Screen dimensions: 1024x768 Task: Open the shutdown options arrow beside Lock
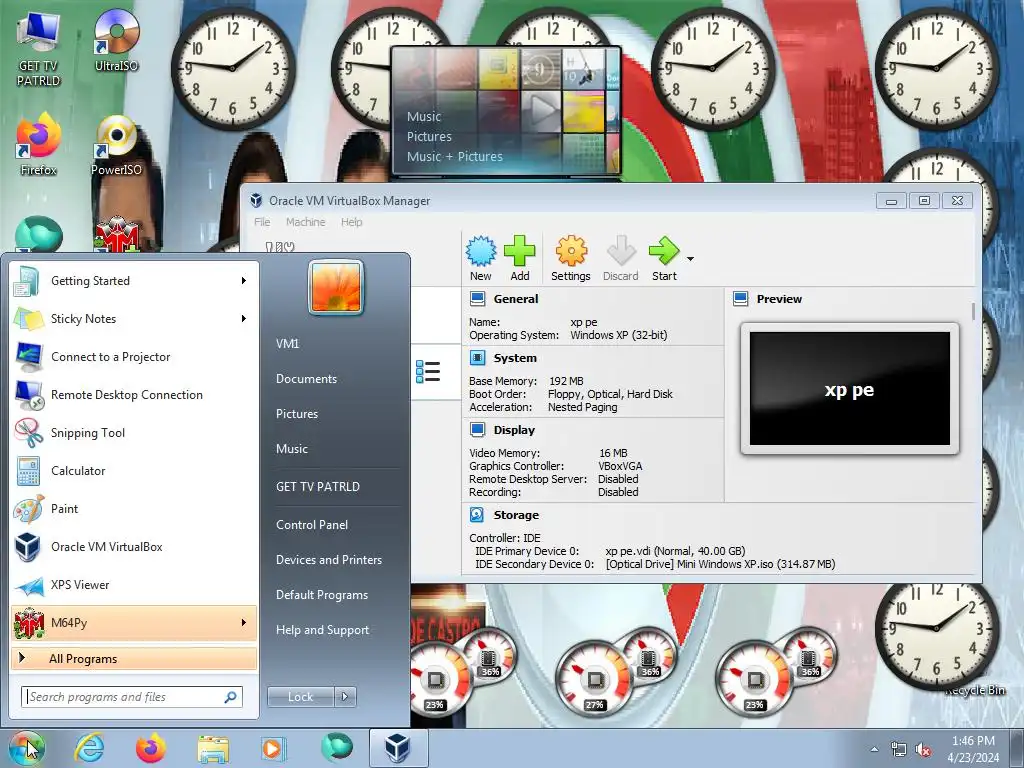(345, 697)
